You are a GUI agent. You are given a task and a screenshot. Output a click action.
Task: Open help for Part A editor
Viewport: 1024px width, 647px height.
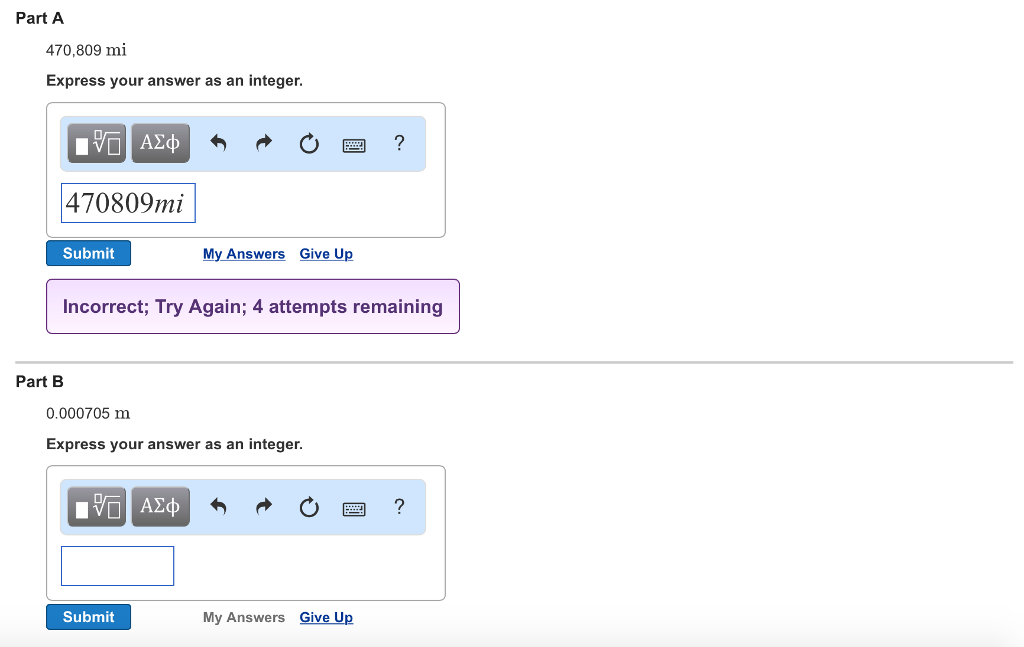400,143
